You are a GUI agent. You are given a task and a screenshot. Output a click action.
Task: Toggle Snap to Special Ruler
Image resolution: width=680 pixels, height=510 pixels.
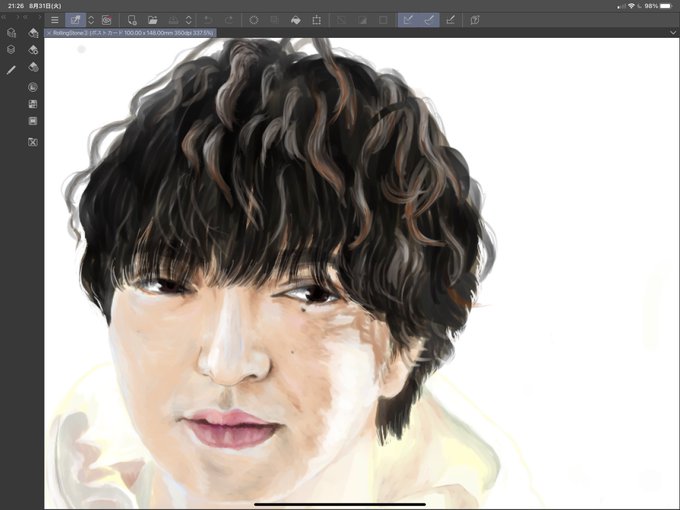pyautogui.click(x=429, y=20)
